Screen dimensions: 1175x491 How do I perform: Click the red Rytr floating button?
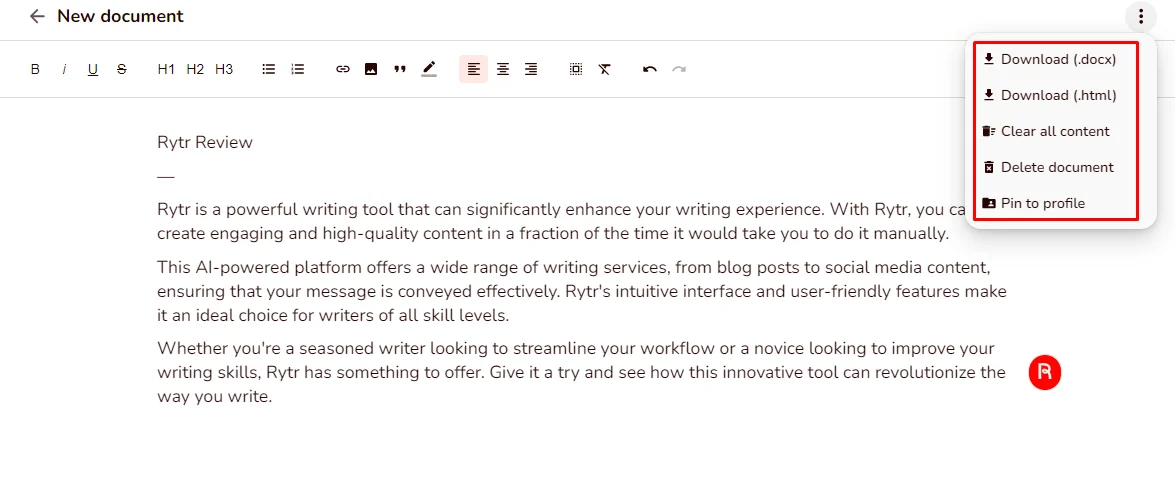tap(1045, 373)
